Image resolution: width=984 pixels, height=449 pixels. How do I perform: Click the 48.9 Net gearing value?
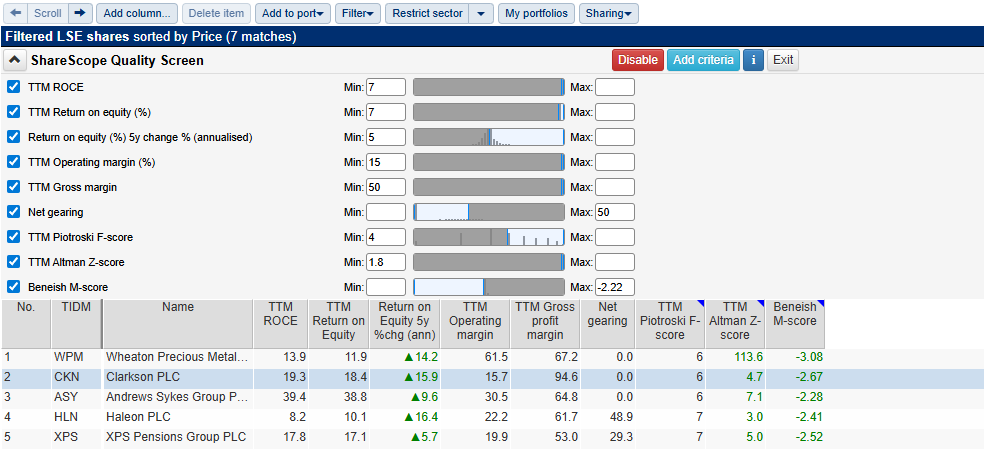coord(621,417)
